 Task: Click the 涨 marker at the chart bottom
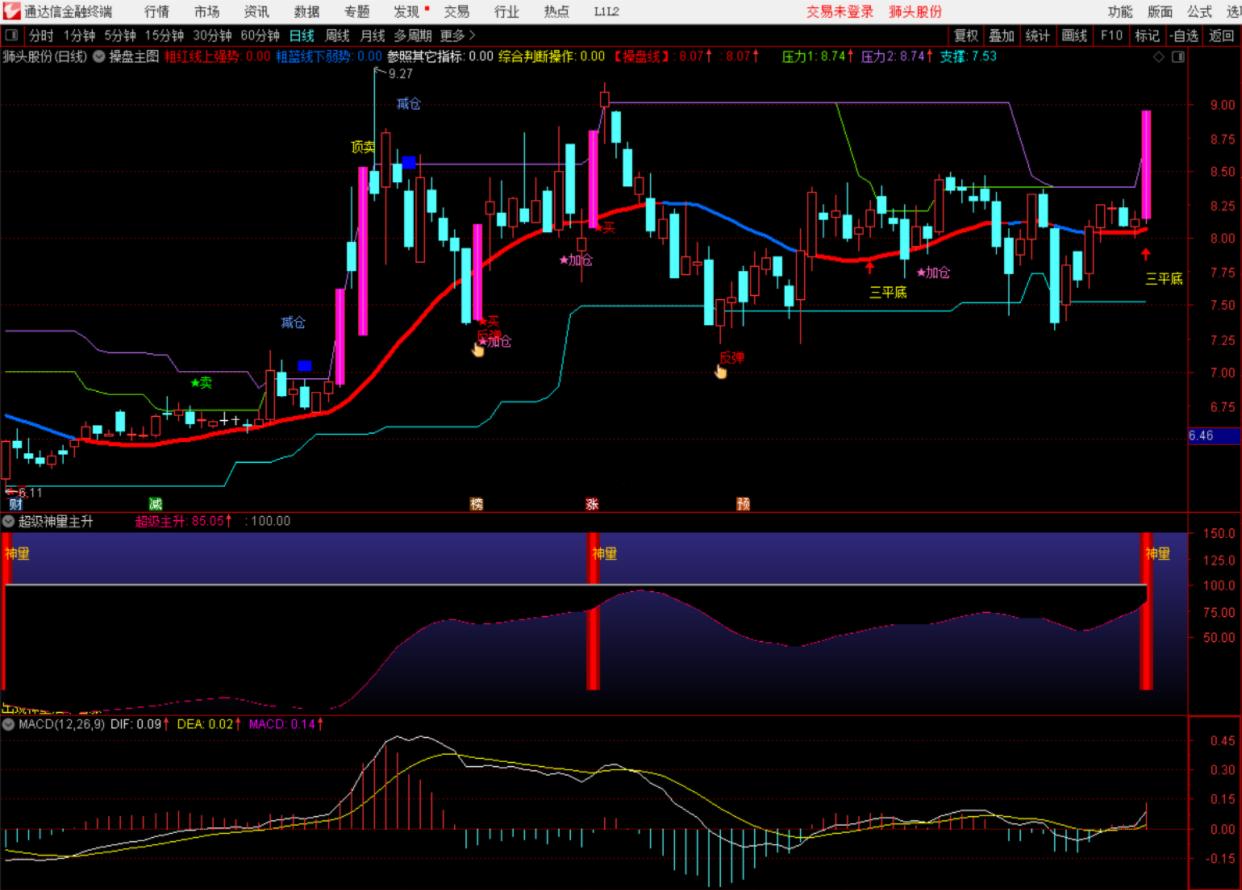(592, 504)
